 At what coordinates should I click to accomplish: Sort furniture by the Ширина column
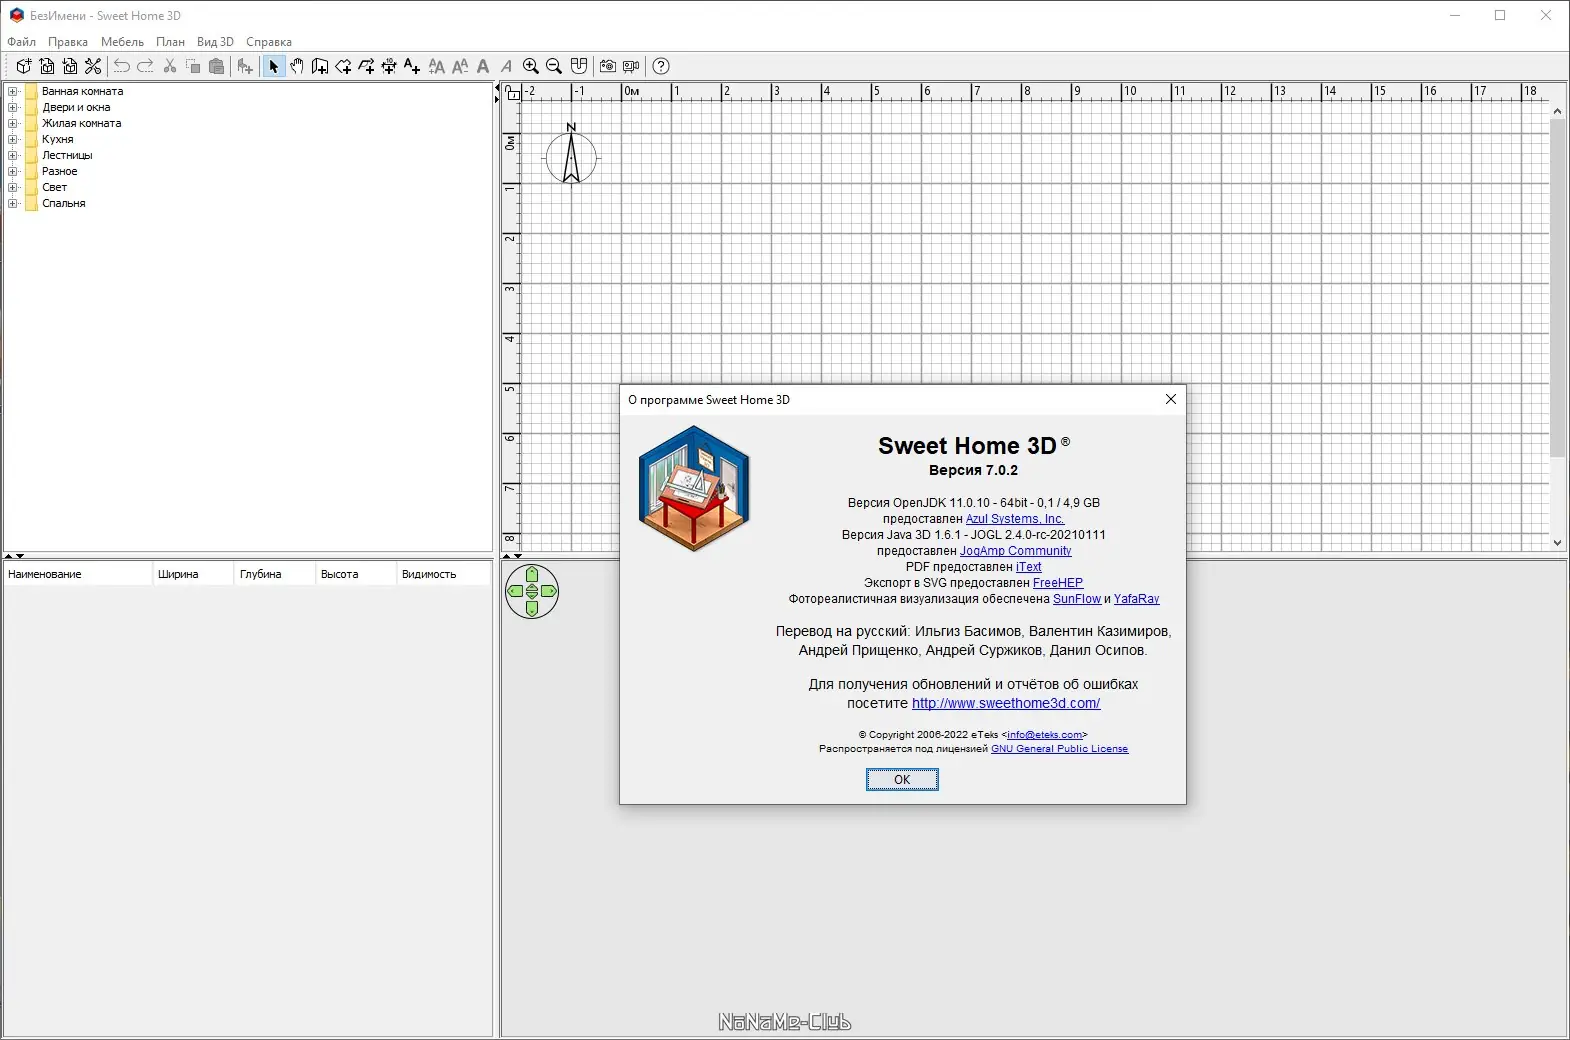point(193,574)
